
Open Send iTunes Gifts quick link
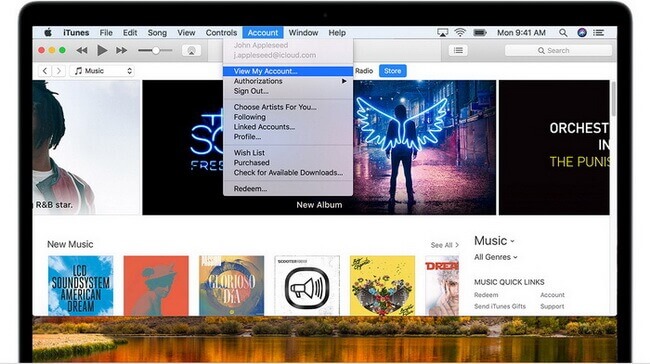coord(500,306)
